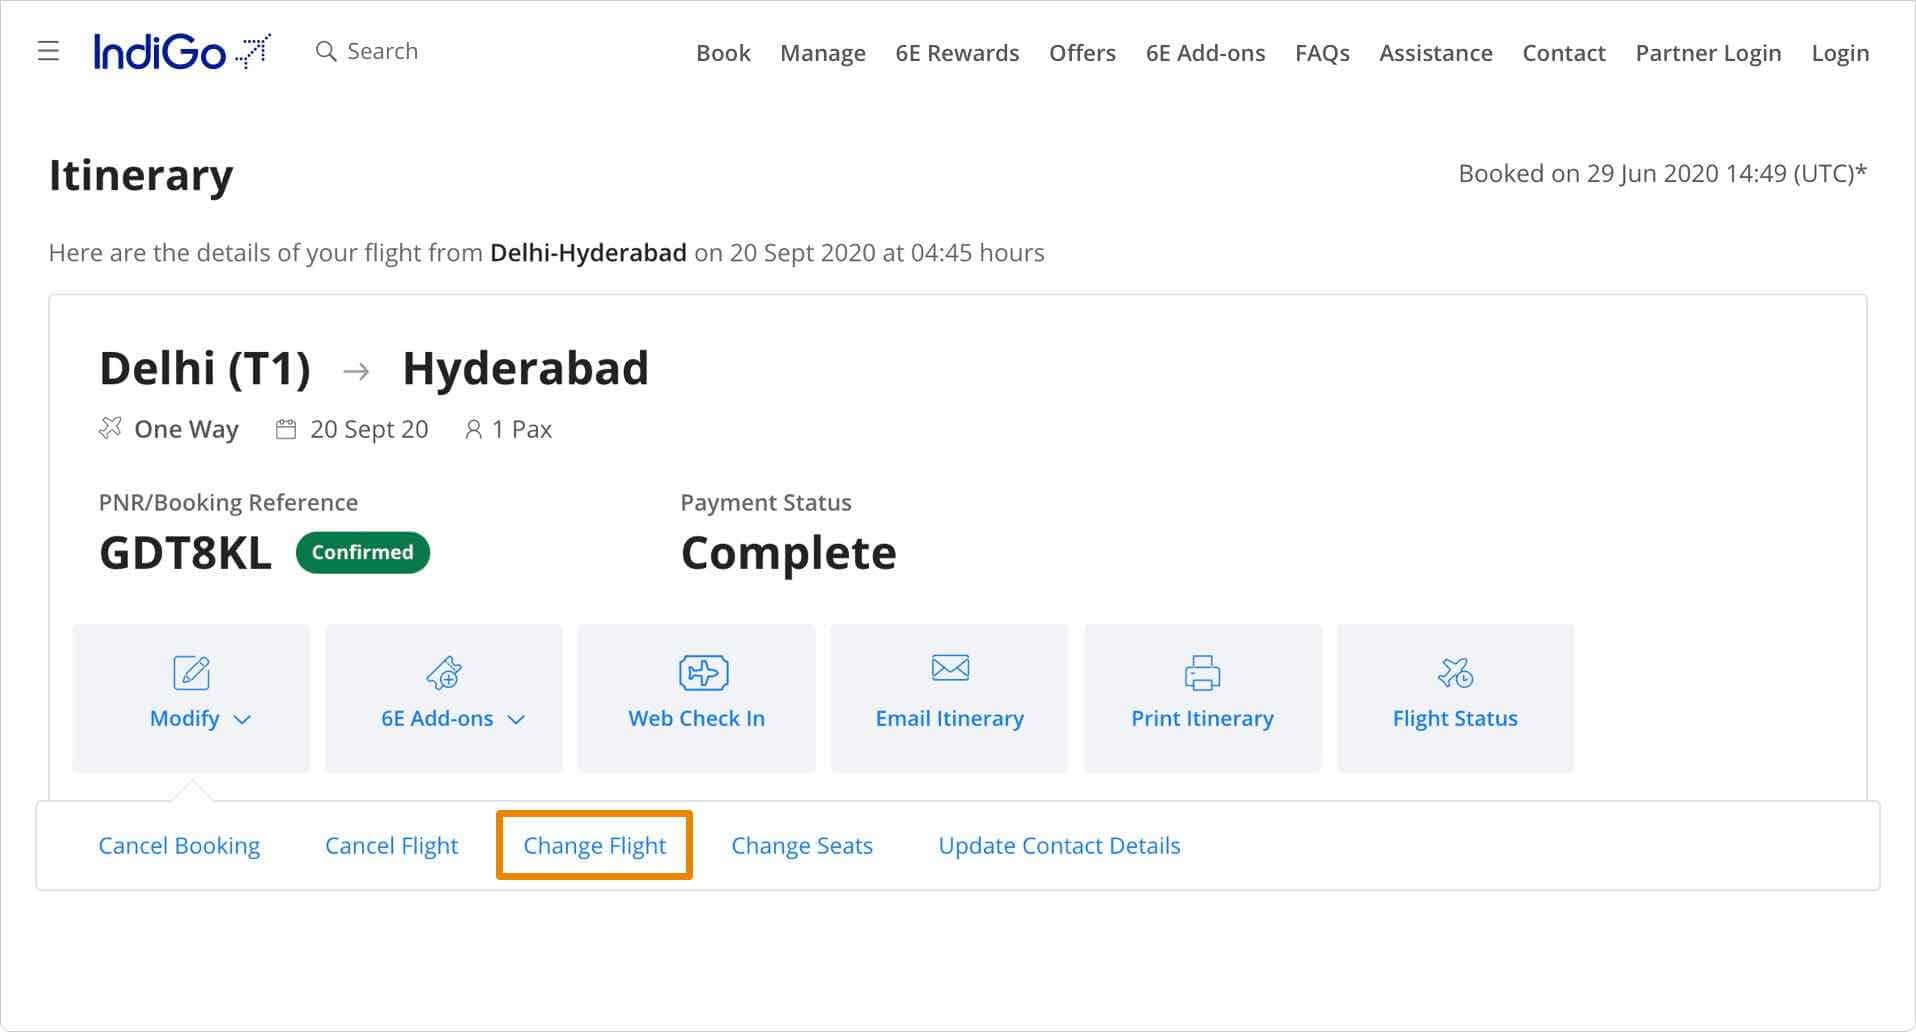
Task: Click the Print Itinerary printer icon
Action: [x=1202, y=673]
